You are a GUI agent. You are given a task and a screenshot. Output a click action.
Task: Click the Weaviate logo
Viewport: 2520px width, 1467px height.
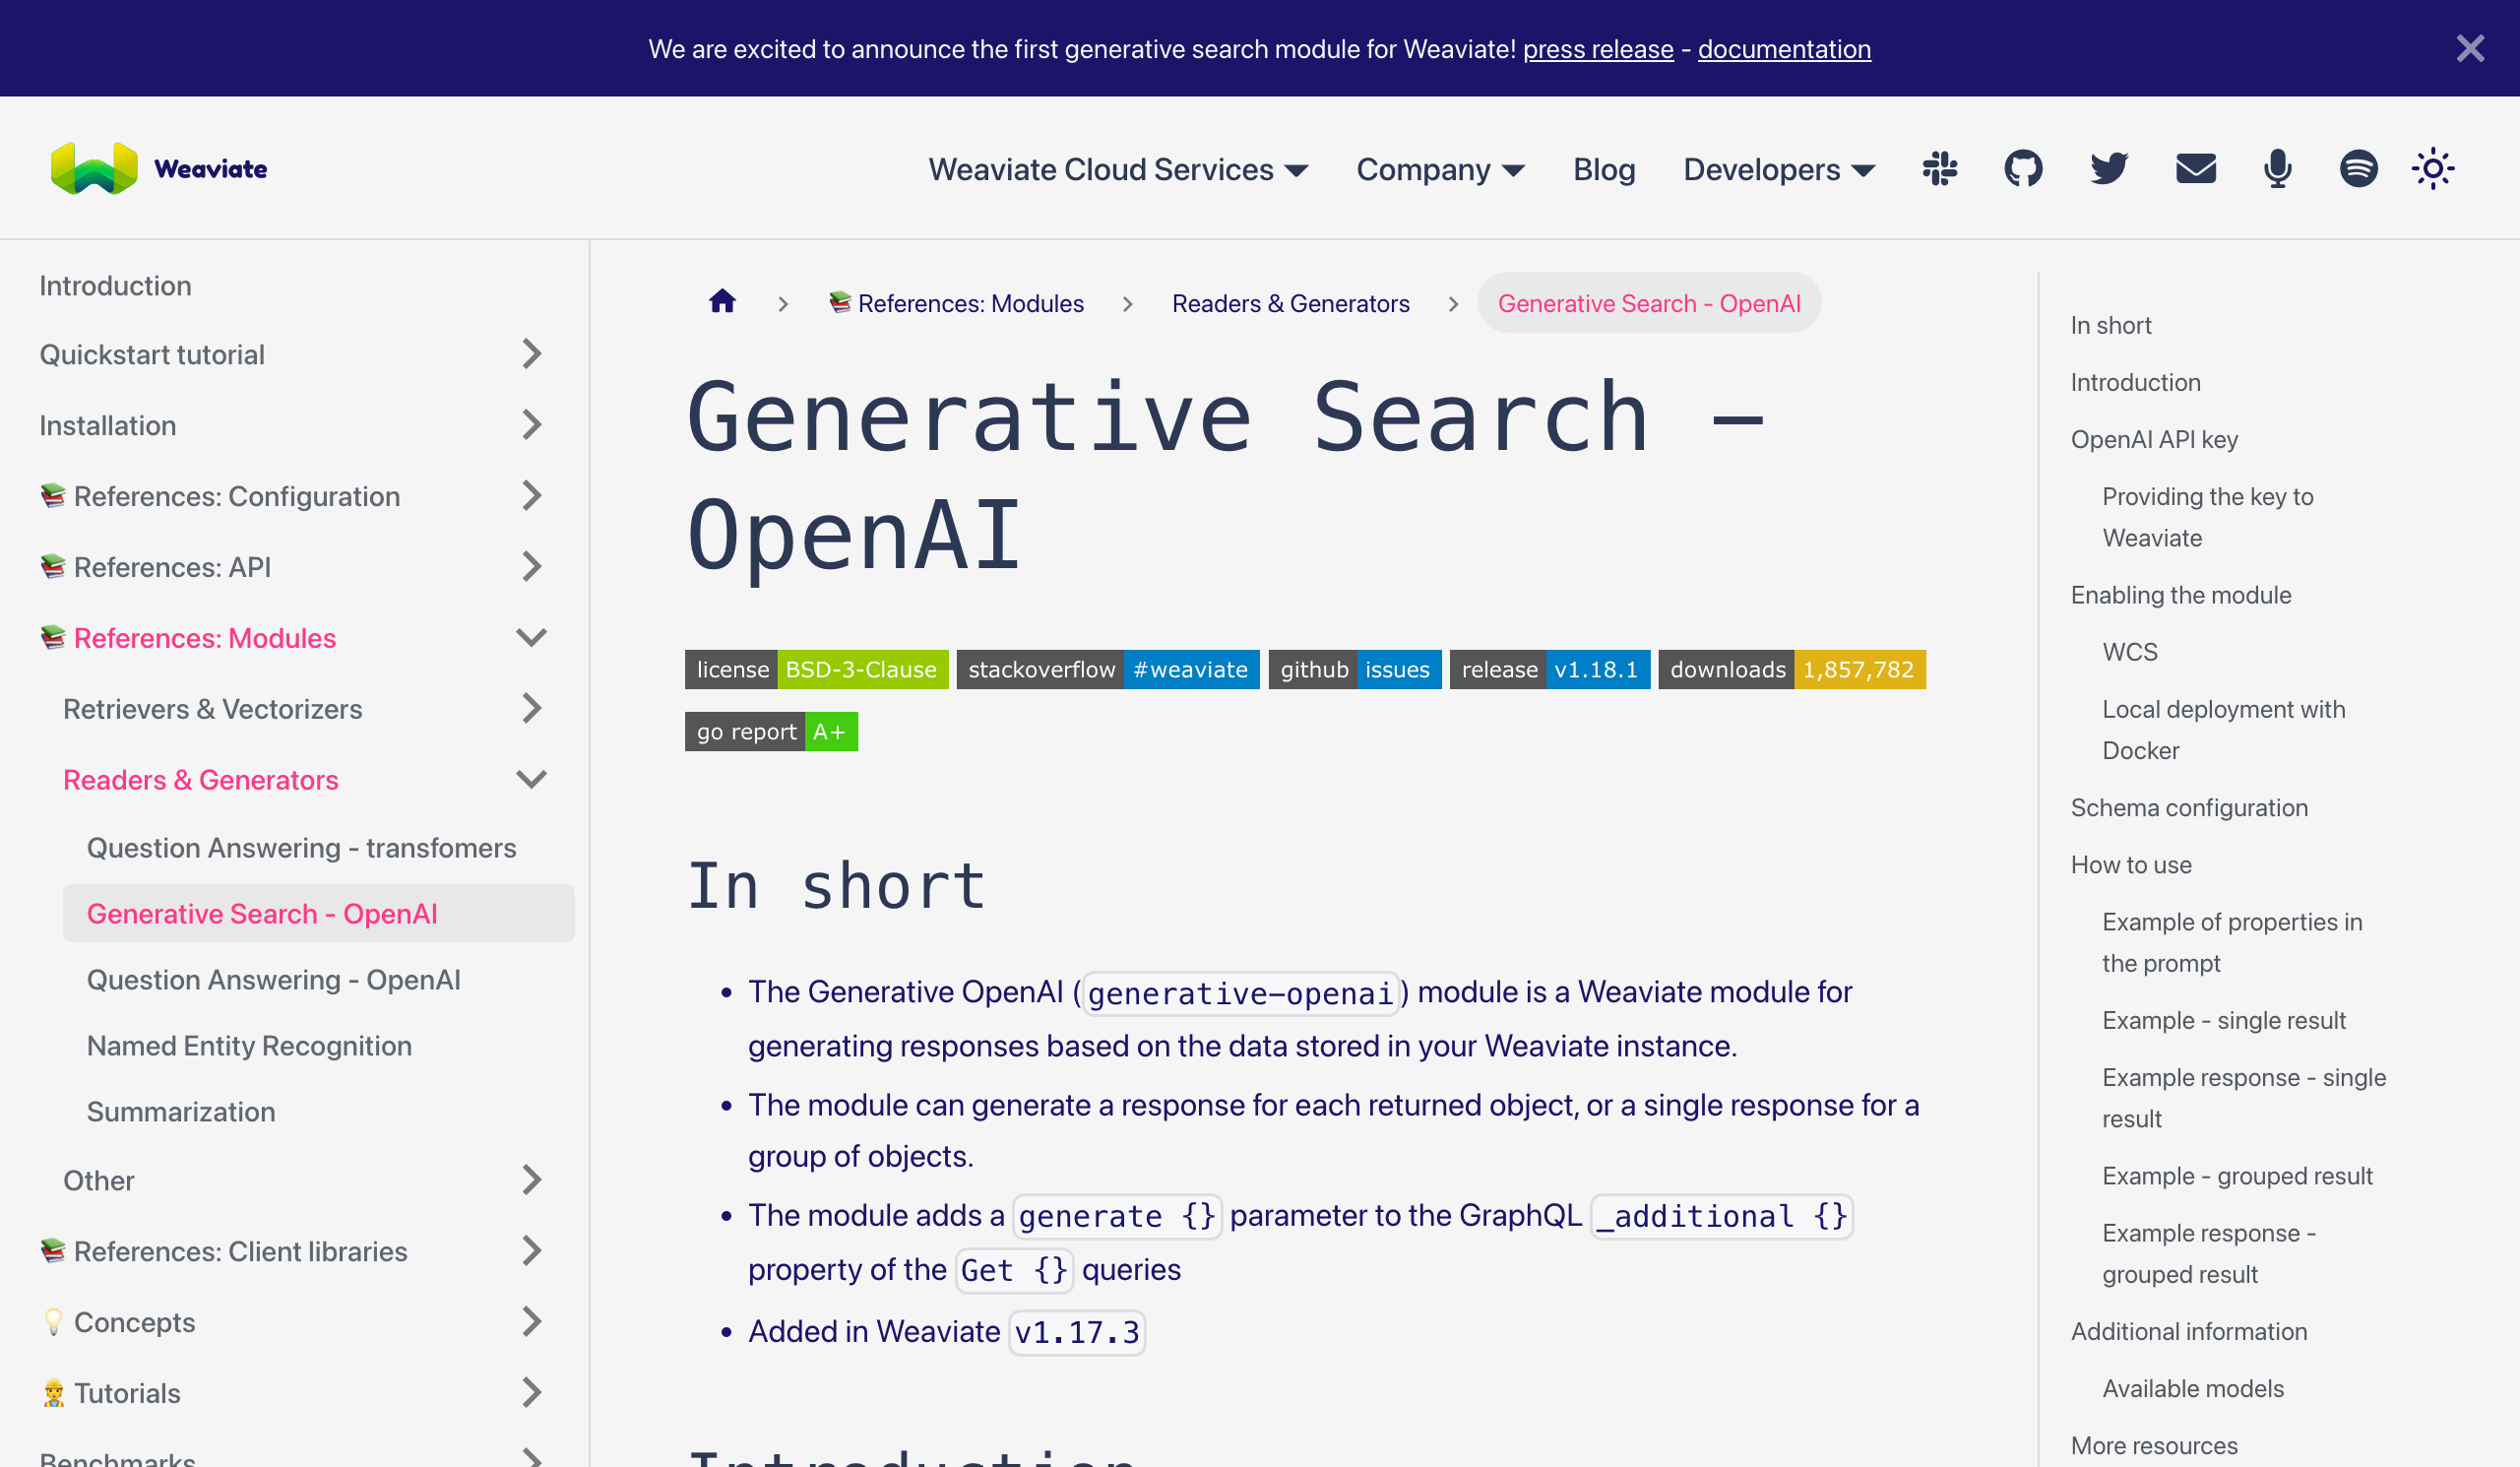[x=159, y=169]
